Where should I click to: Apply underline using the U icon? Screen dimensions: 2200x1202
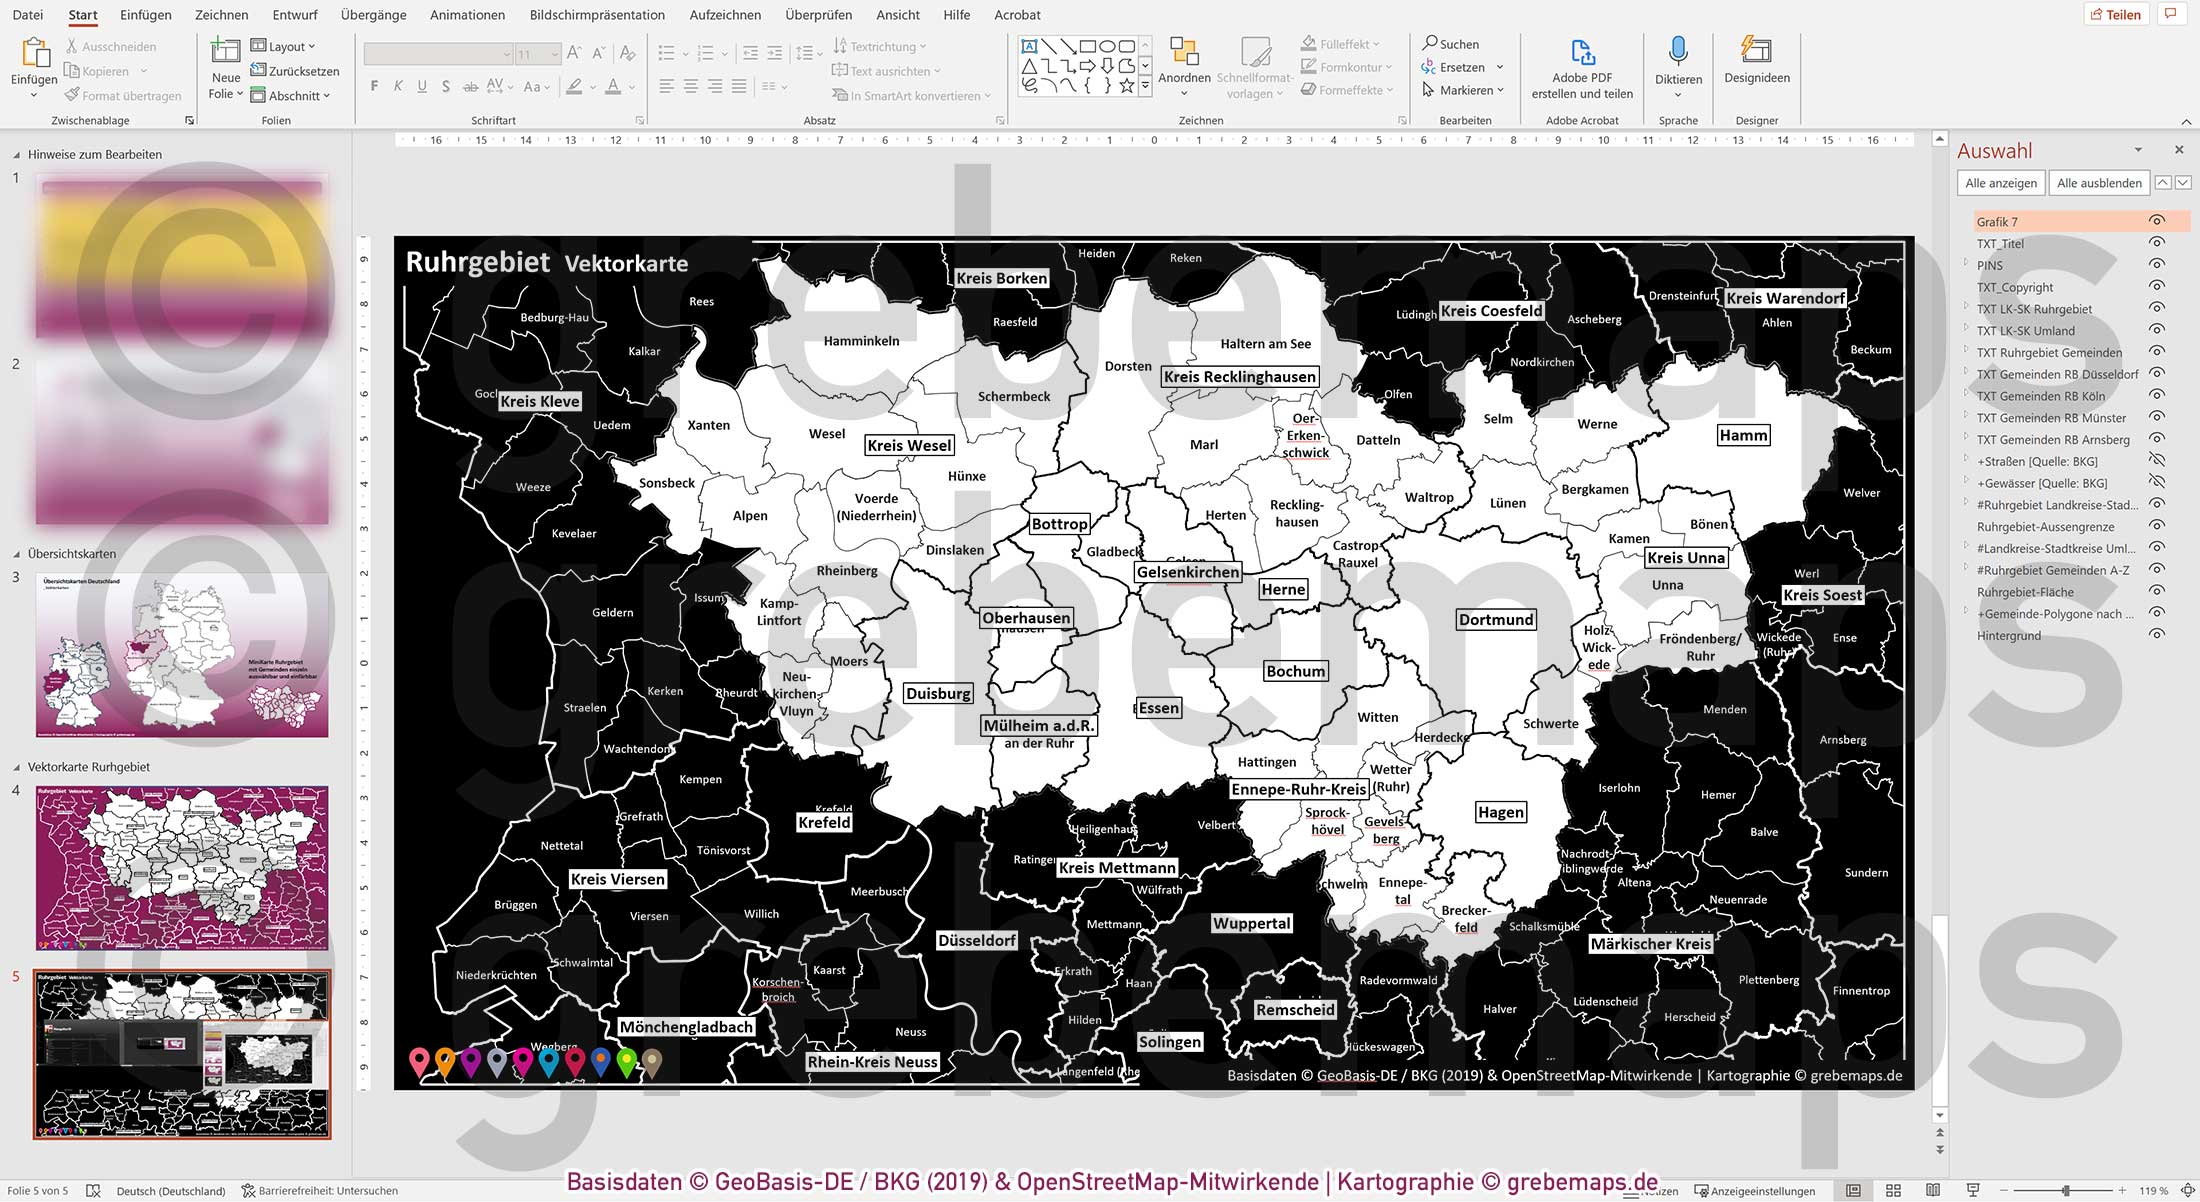pyautogui.click(x=421, y=86)
